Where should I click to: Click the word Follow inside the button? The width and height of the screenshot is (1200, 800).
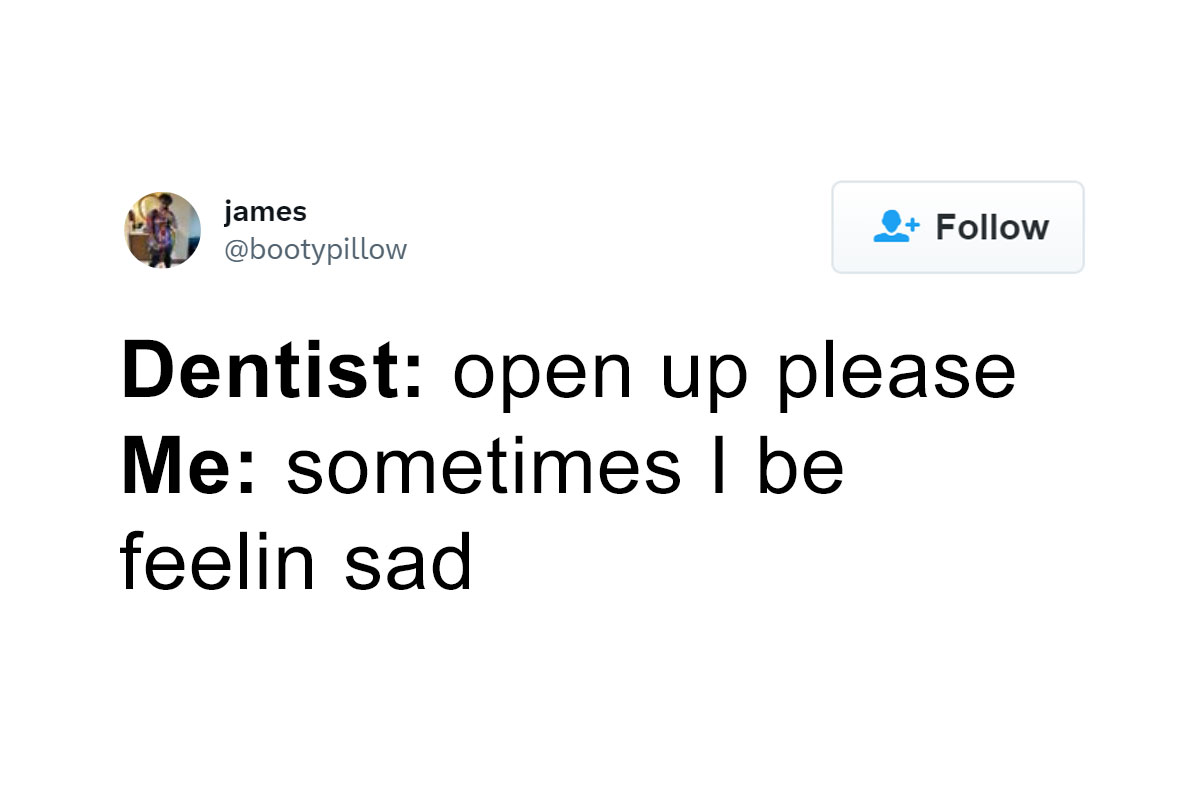[992, 227]
